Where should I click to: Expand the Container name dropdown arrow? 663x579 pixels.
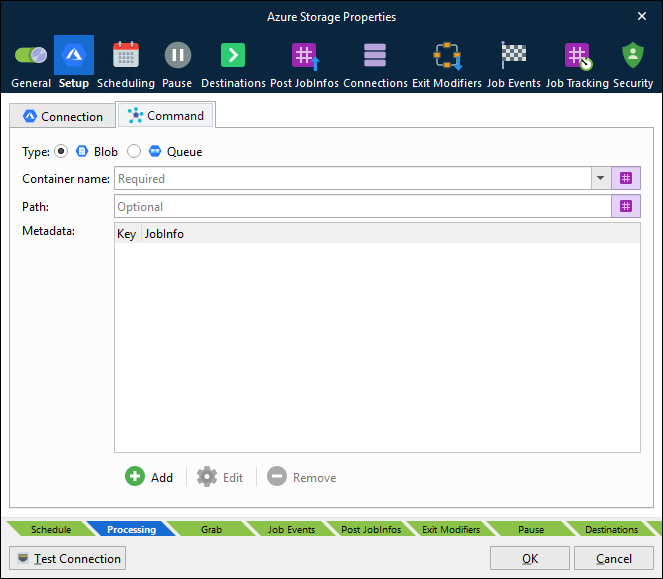coord(600,178)
